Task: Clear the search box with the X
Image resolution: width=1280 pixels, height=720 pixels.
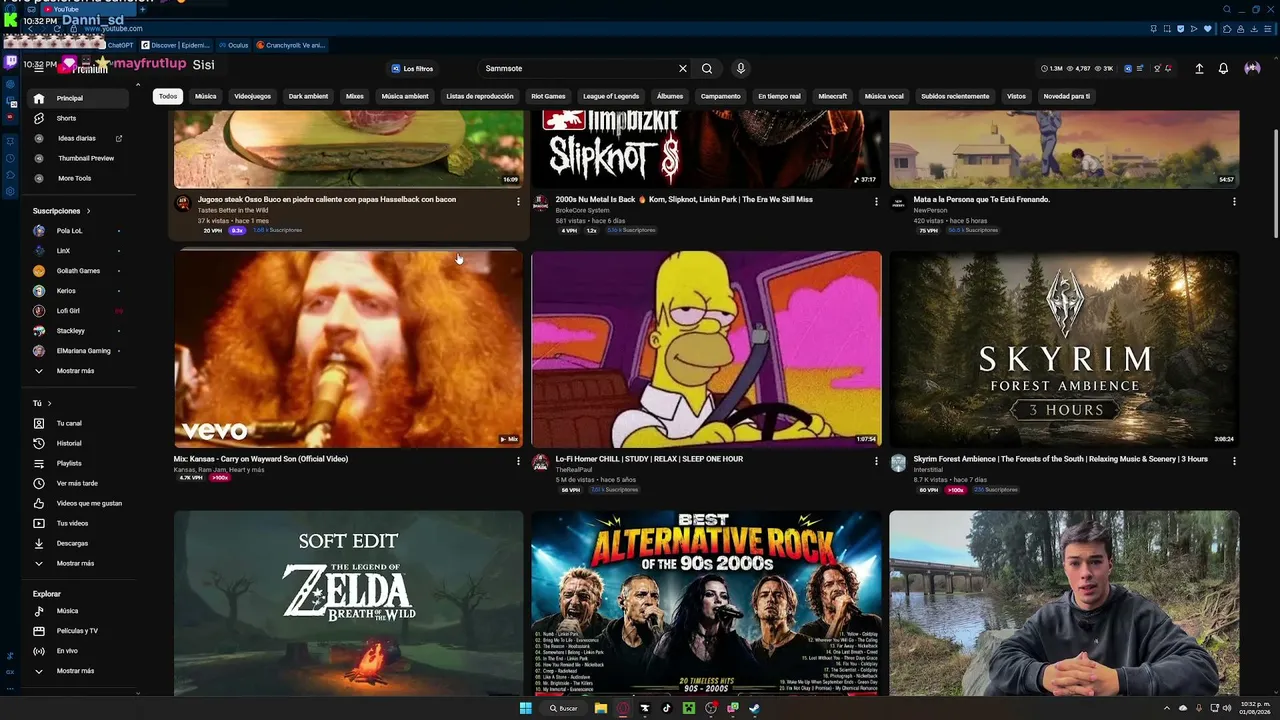Action: [x=683, y=69]
